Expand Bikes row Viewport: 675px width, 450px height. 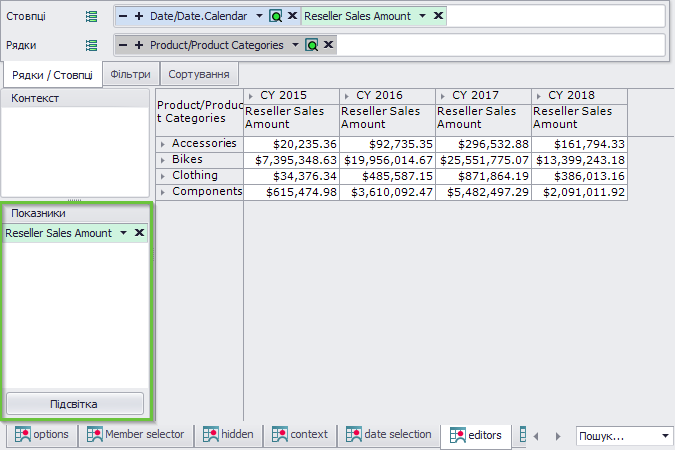click(x=163, y=160)
